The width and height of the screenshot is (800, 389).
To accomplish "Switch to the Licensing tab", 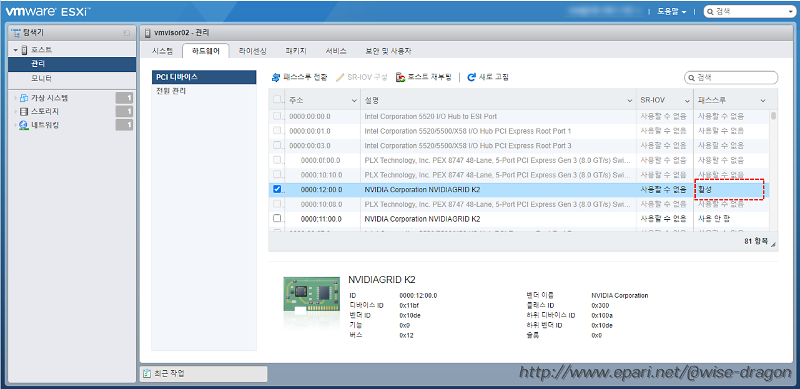I will [x=253, y=51].
